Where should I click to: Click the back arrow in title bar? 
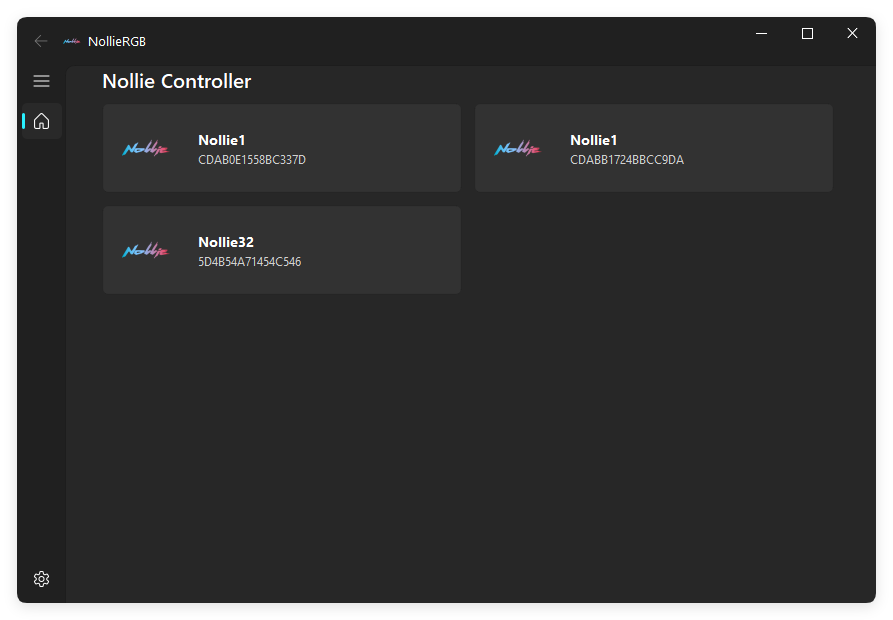40,41
